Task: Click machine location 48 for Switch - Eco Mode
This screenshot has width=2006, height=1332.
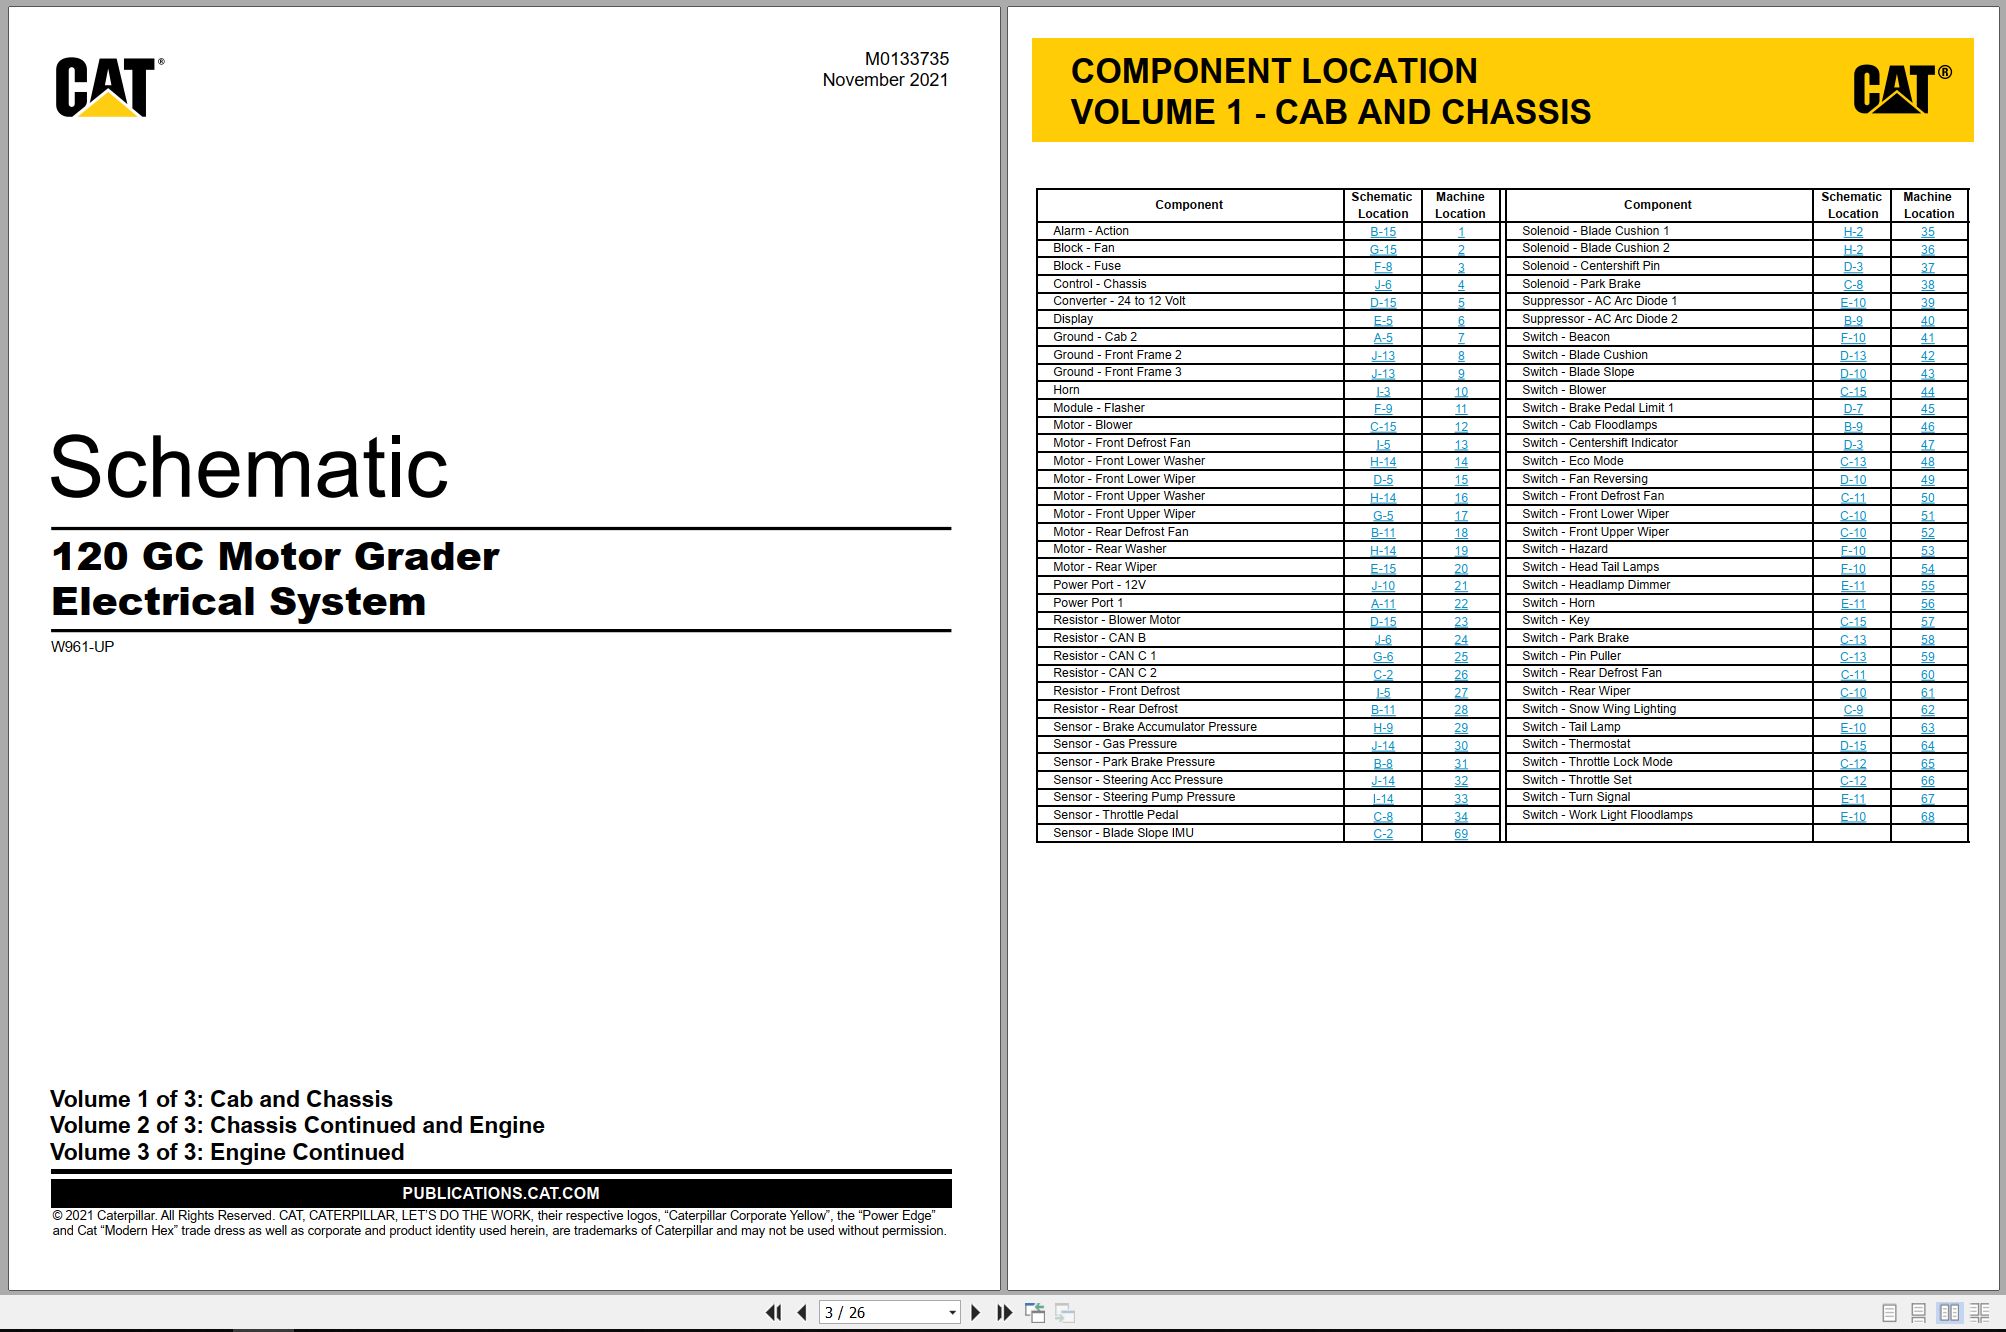Action: (1927, 462)
